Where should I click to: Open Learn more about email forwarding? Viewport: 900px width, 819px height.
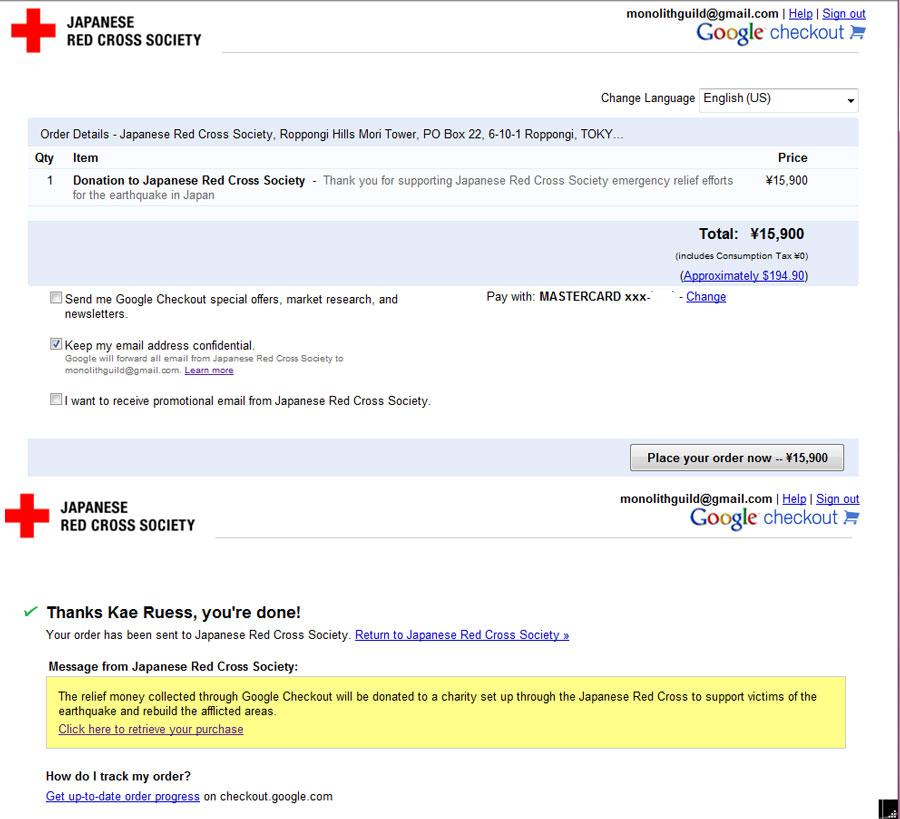pos(209,371)
